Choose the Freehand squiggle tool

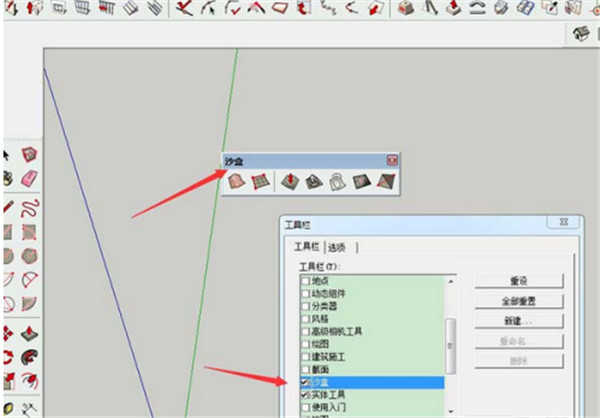pyautogui.click(x=31, y=207)
